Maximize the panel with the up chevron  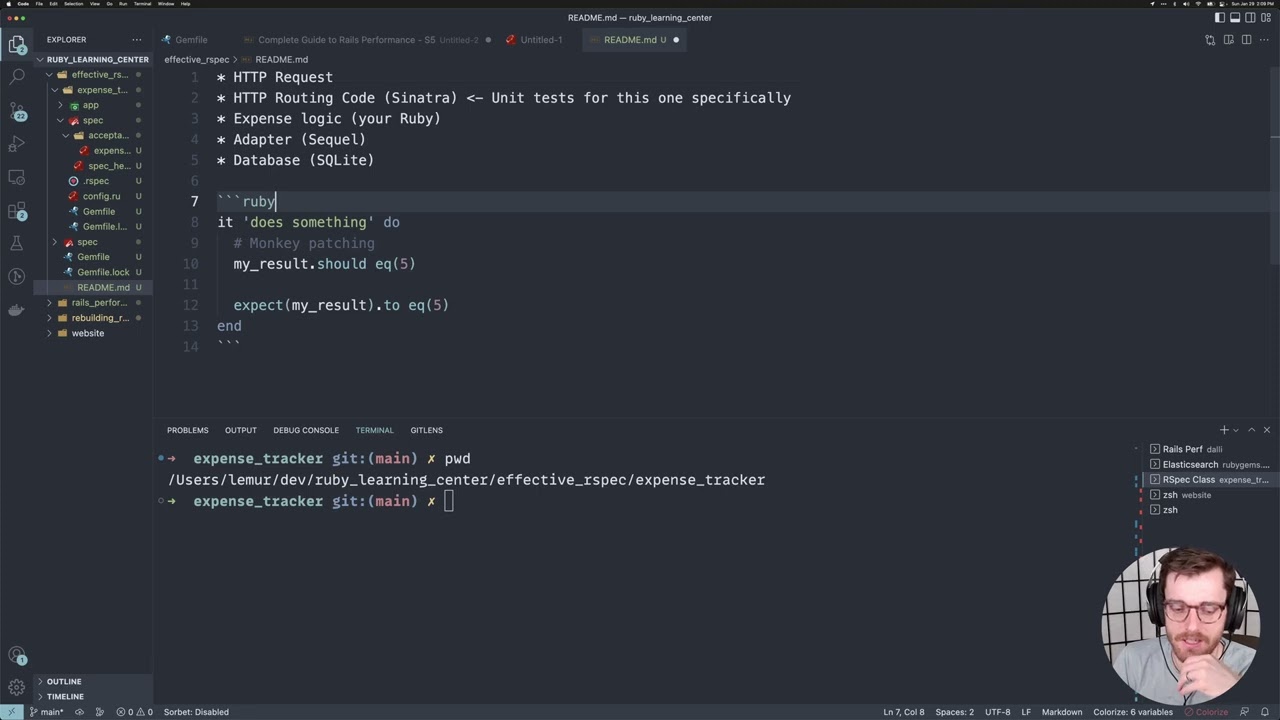(x=1251, y=430)
